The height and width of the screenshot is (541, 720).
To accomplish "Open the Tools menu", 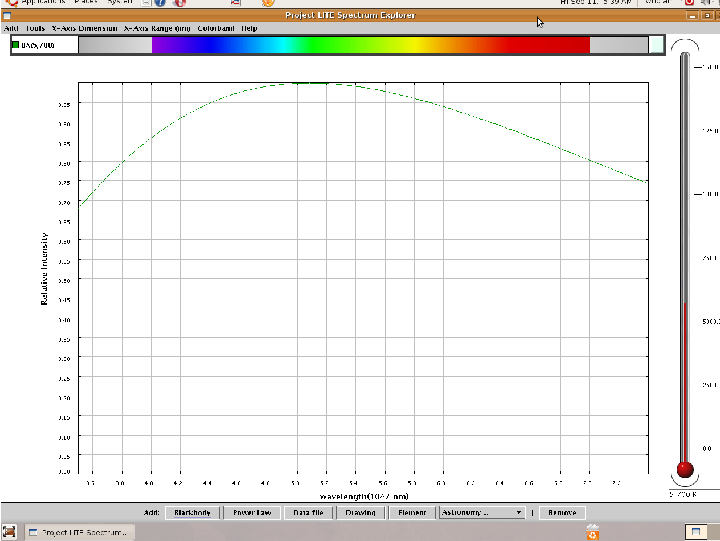I will [34, 28].
